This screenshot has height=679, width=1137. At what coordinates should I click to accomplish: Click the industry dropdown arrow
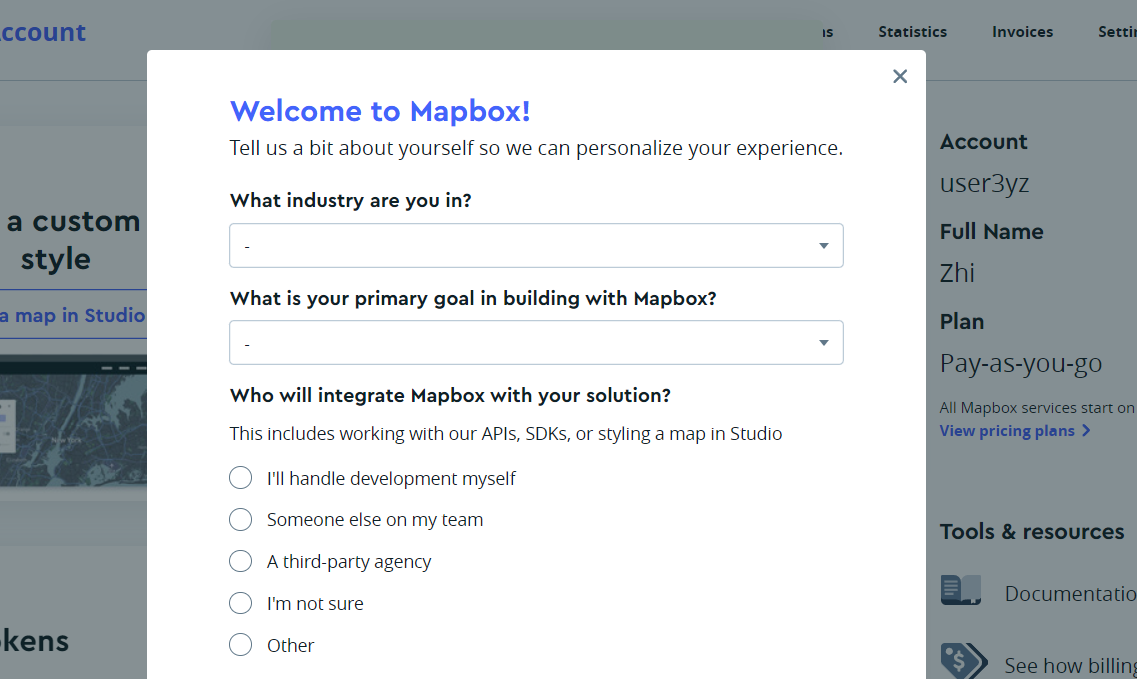pyautogui.click(x=824, y=246)
